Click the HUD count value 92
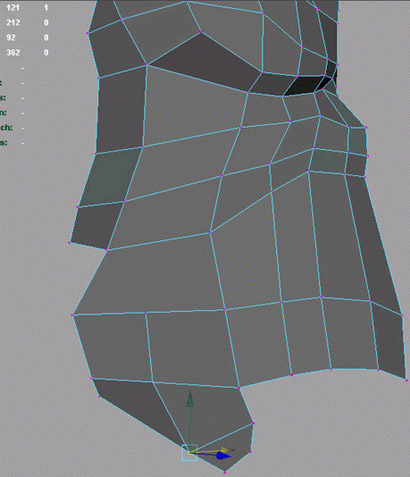This screenshot has height=477, width=410. click(11, 38)
